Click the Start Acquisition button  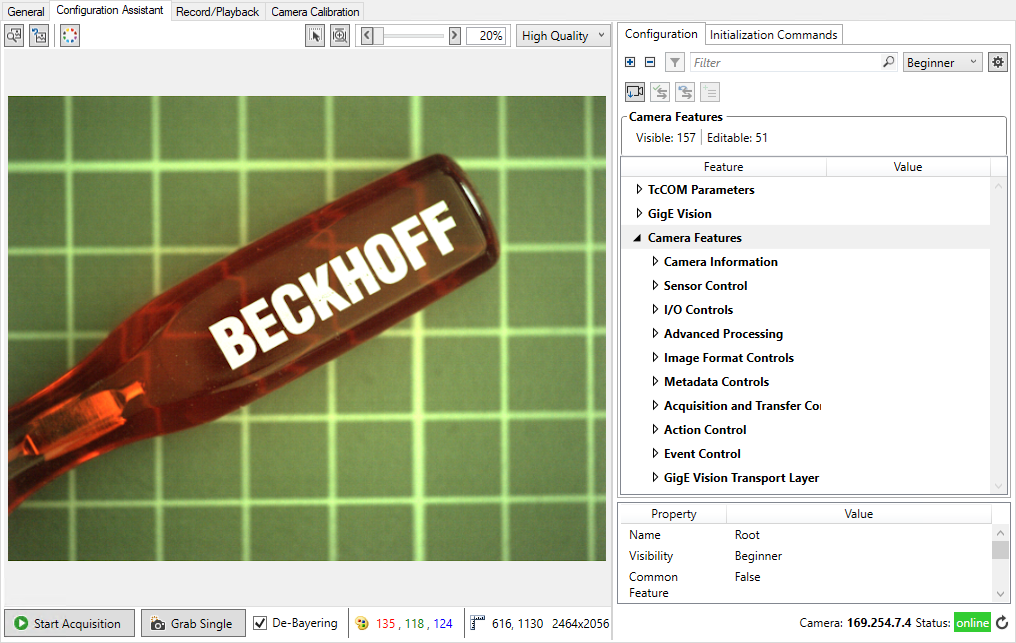click(x=69, y=623)
